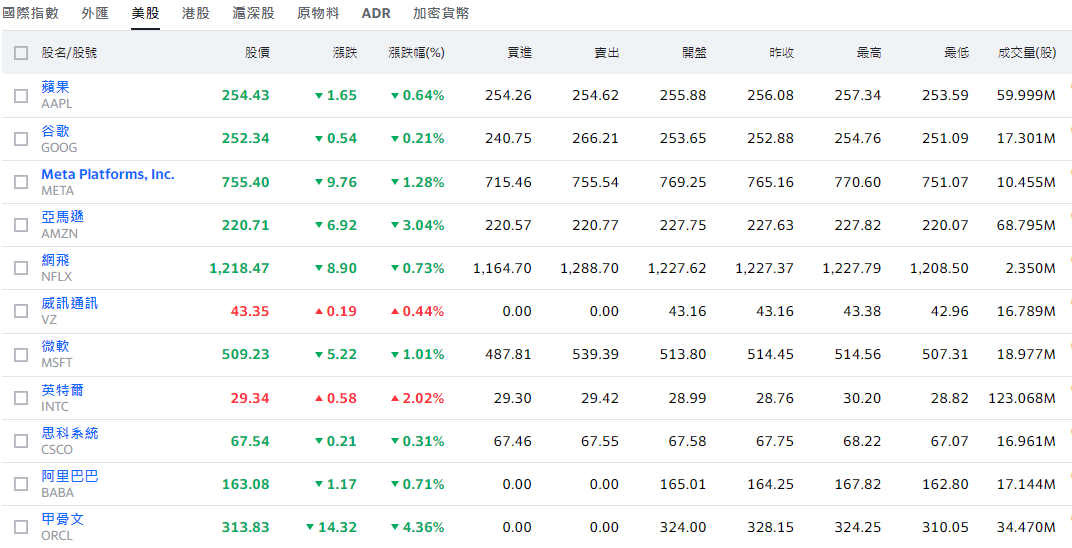This screenshot has width=1072, height=548.
Task: Open the 滬深股 tab
Action: (x=254, y=13)
